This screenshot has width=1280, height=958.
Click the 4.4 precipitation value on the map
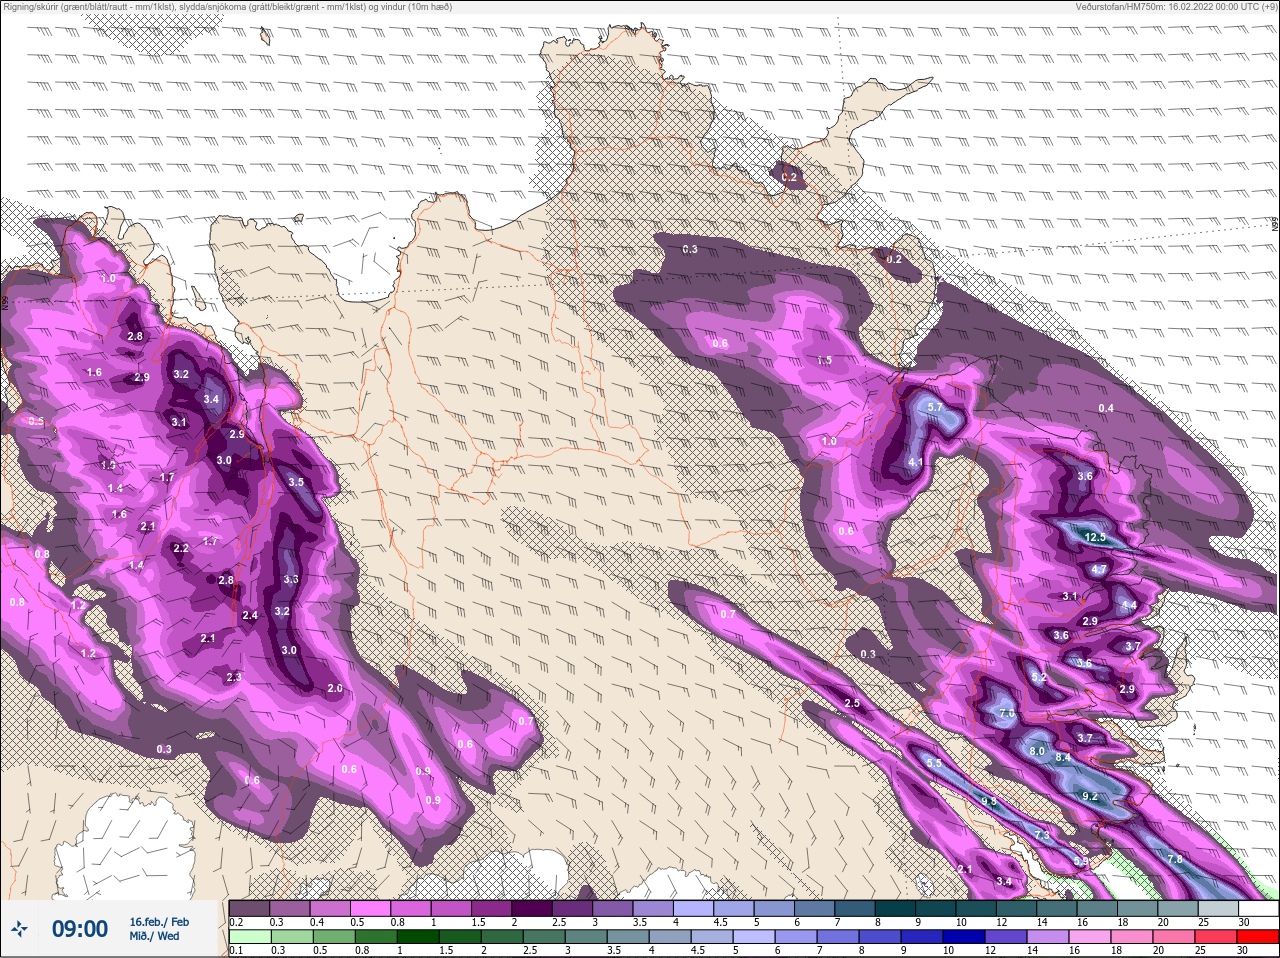(1129, 606)
